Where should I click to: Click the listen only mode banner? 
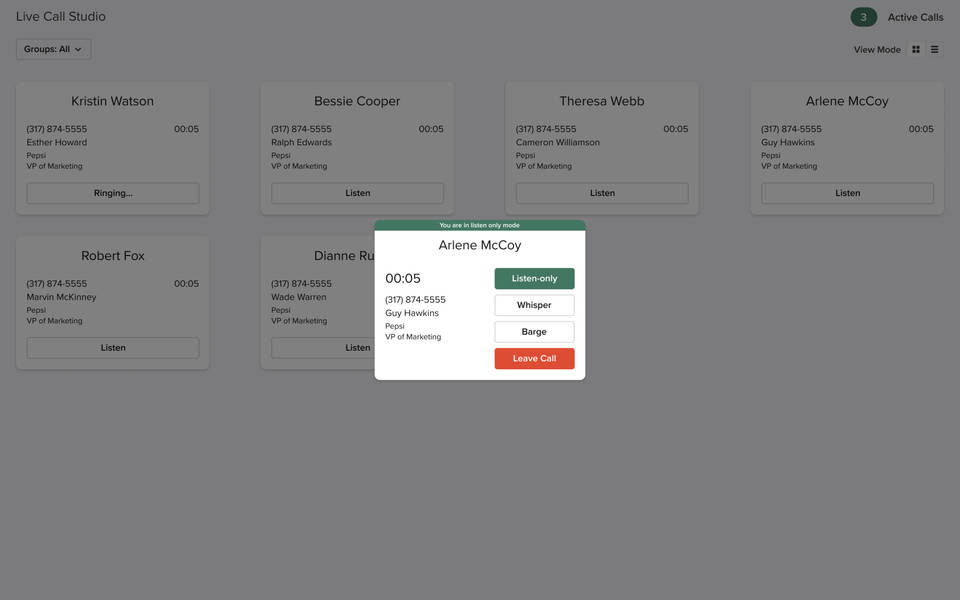480,225
